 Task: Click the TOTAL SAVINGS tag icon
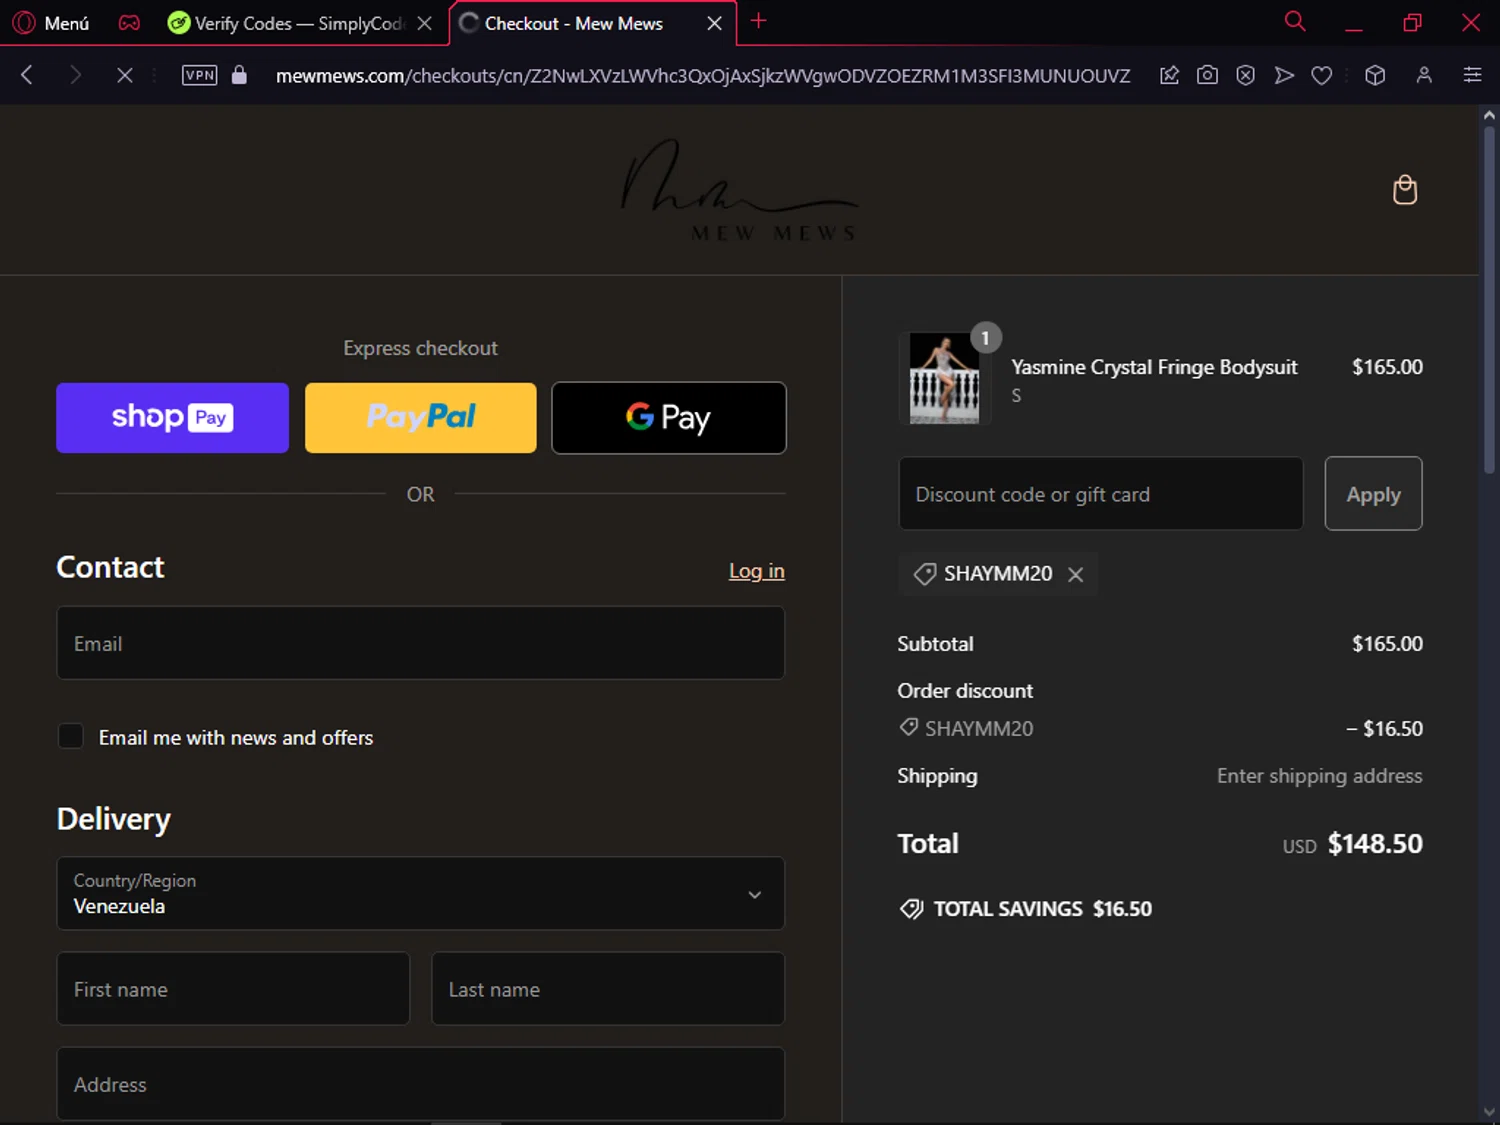[x=911, y=909]
